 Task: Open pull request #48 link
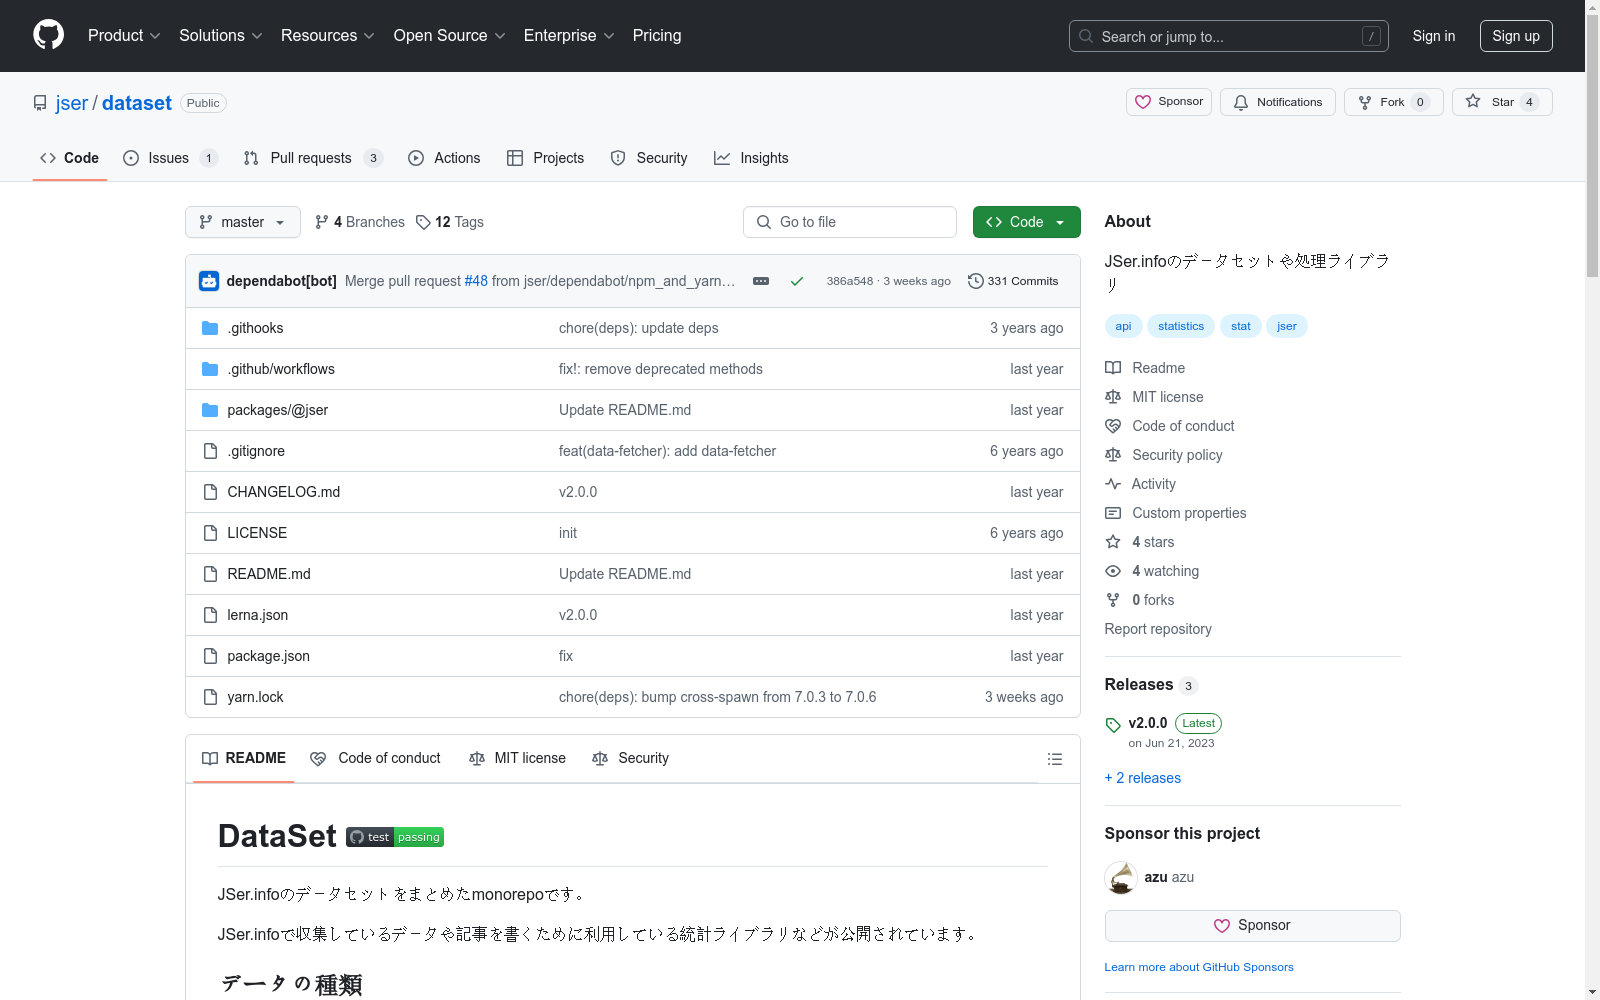(476, 281)
